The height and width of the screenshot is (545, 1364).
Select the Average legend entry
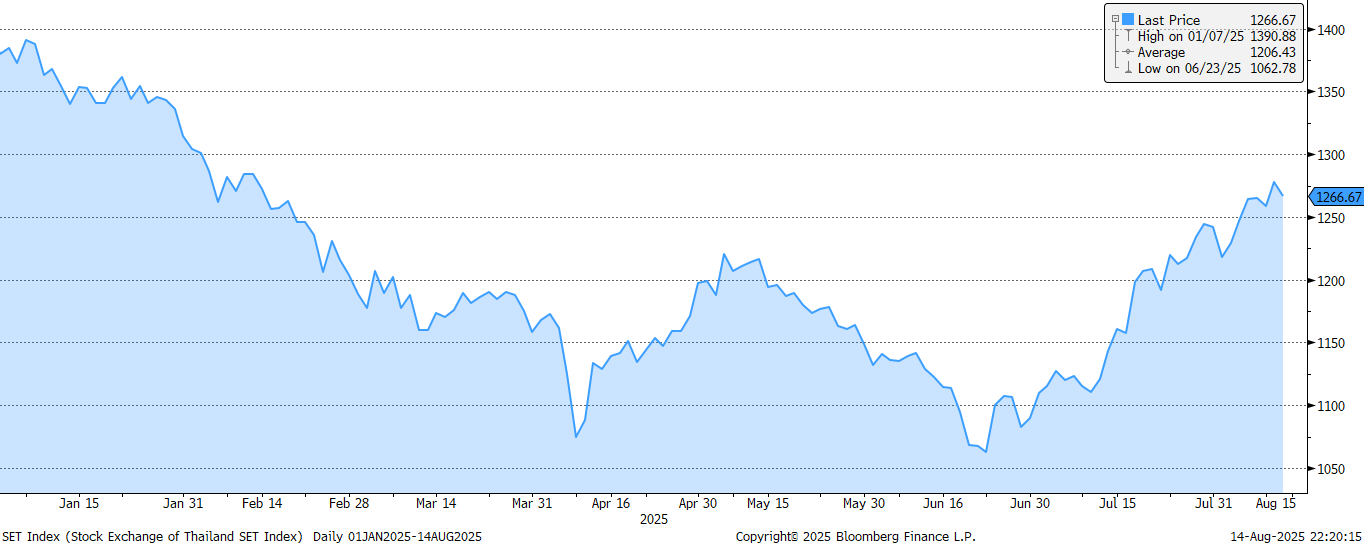click(x=1161, y=52)
